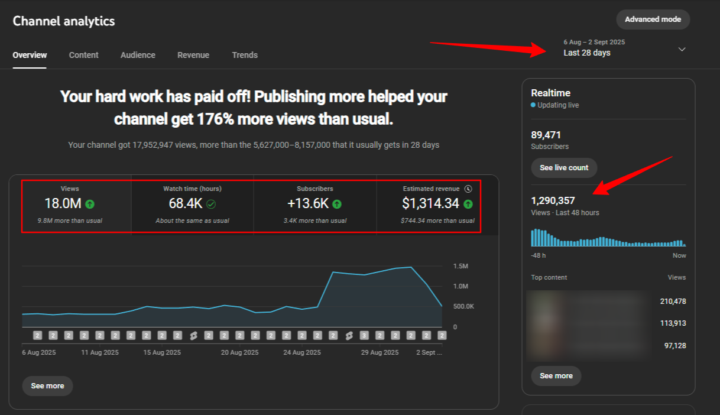The height and width of the screenshot is (415, 720).
Task: Switch to the Audience tab
Action: click(x=138, y=55)
